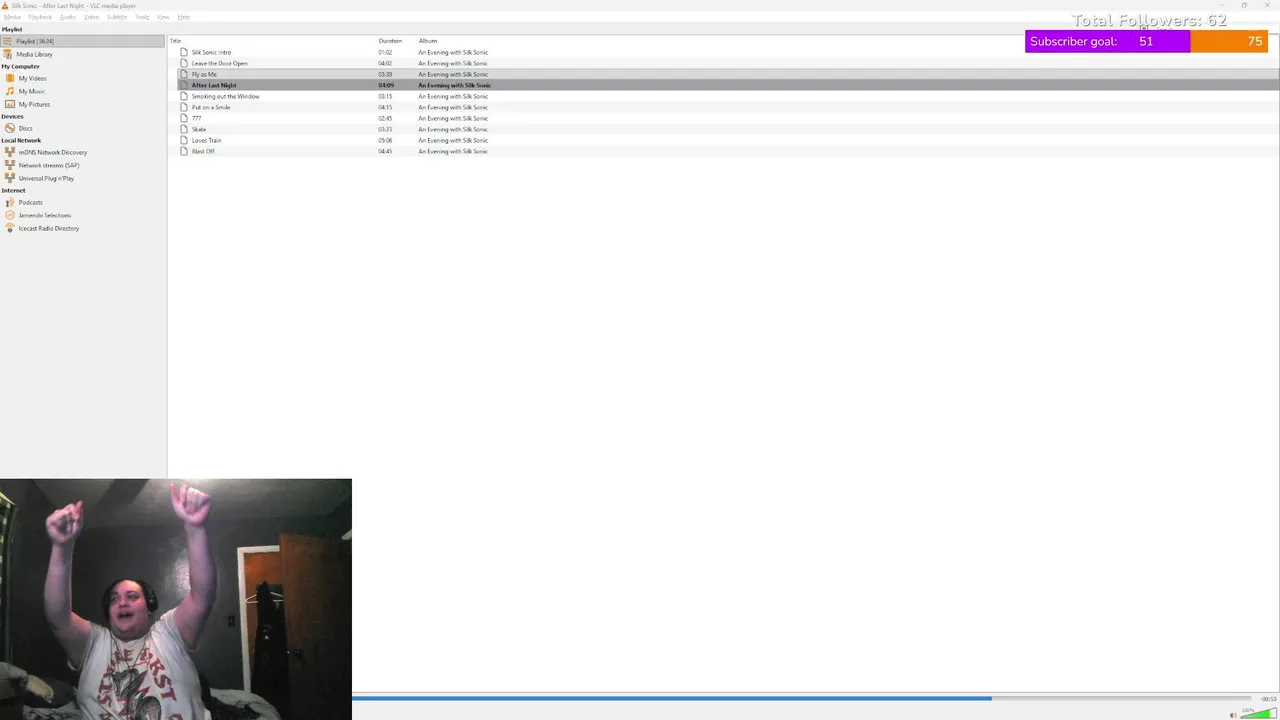Click the file icon beside 'Skate'
Screen dimensions: 1280x720
pyautogui.click(x=184, y=129)
